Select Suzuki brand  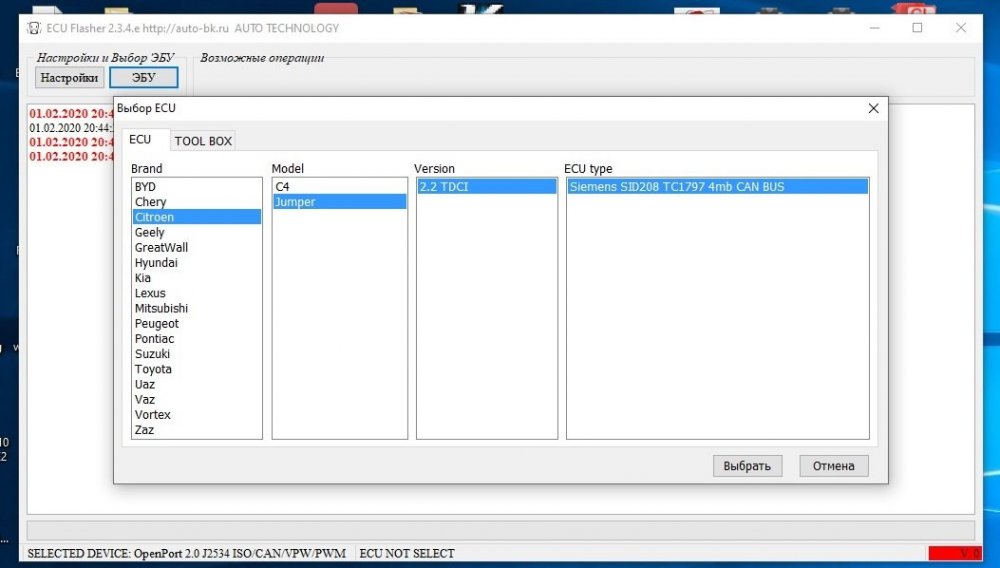click(196, 354)
